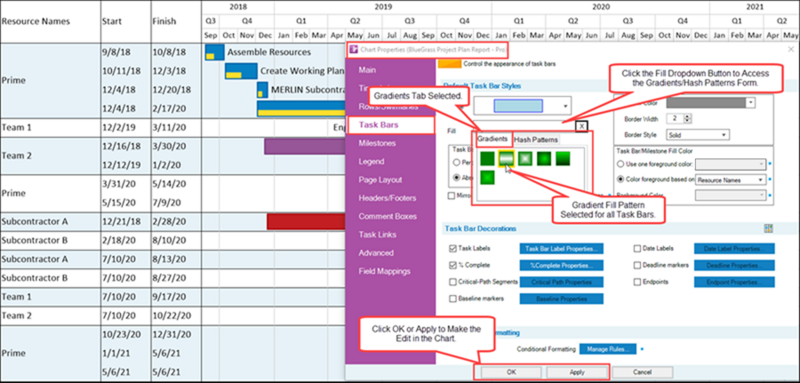800x383 pixels.
Task: Click the Task Bar Decorations grid icon
Action: click(768, 228)
